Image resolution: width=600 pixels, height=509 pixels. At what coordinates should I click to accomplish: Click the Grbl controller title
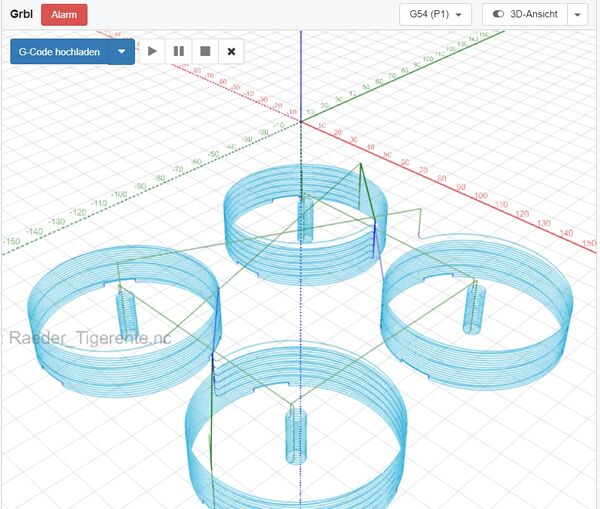(21, 15)
